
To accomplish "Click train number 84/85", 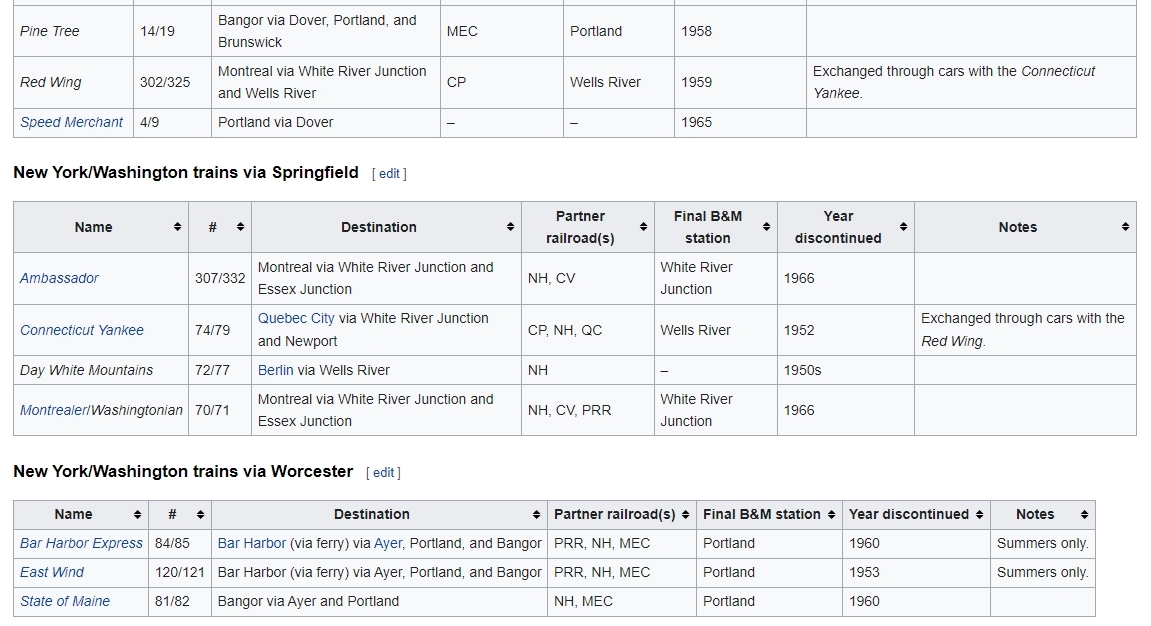I will (x=172, y=544).
